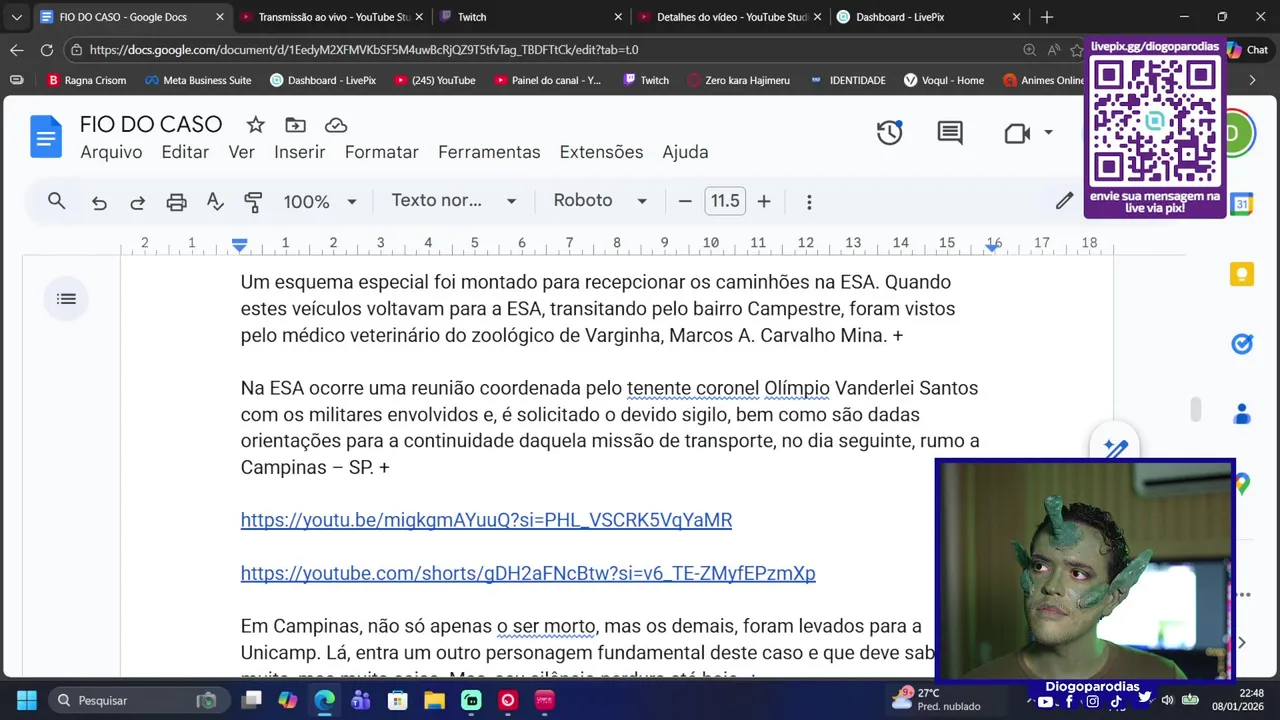Viewport: 1280px width, 720px height.
Task: Open Google Keep side panel icon
Action: click(1242, 274)
